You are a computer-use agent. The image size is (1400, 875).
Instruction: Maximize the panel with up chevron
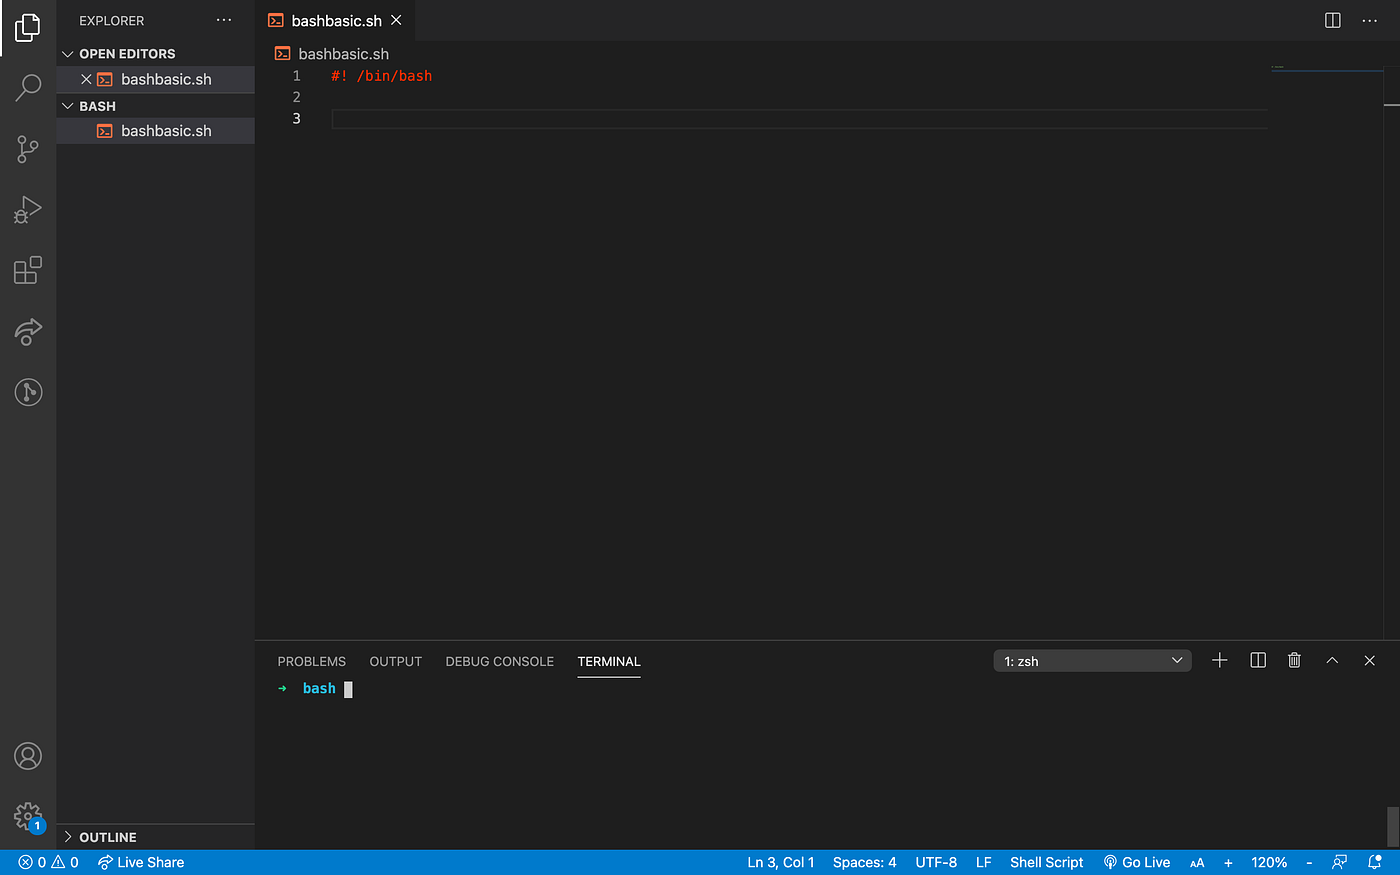[1332, 660]
